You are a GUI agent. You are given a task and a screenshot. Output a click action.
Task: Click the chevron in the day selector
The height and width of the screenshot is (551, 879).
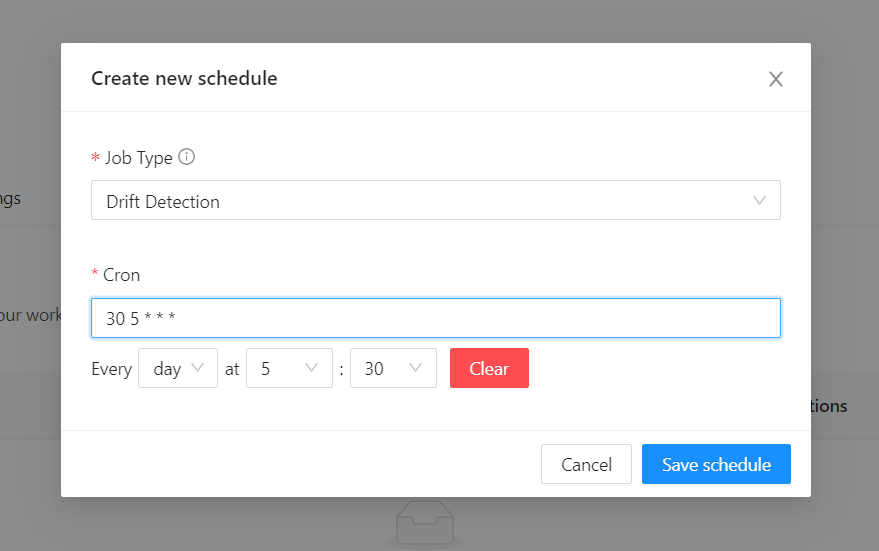tap(197, 368)
